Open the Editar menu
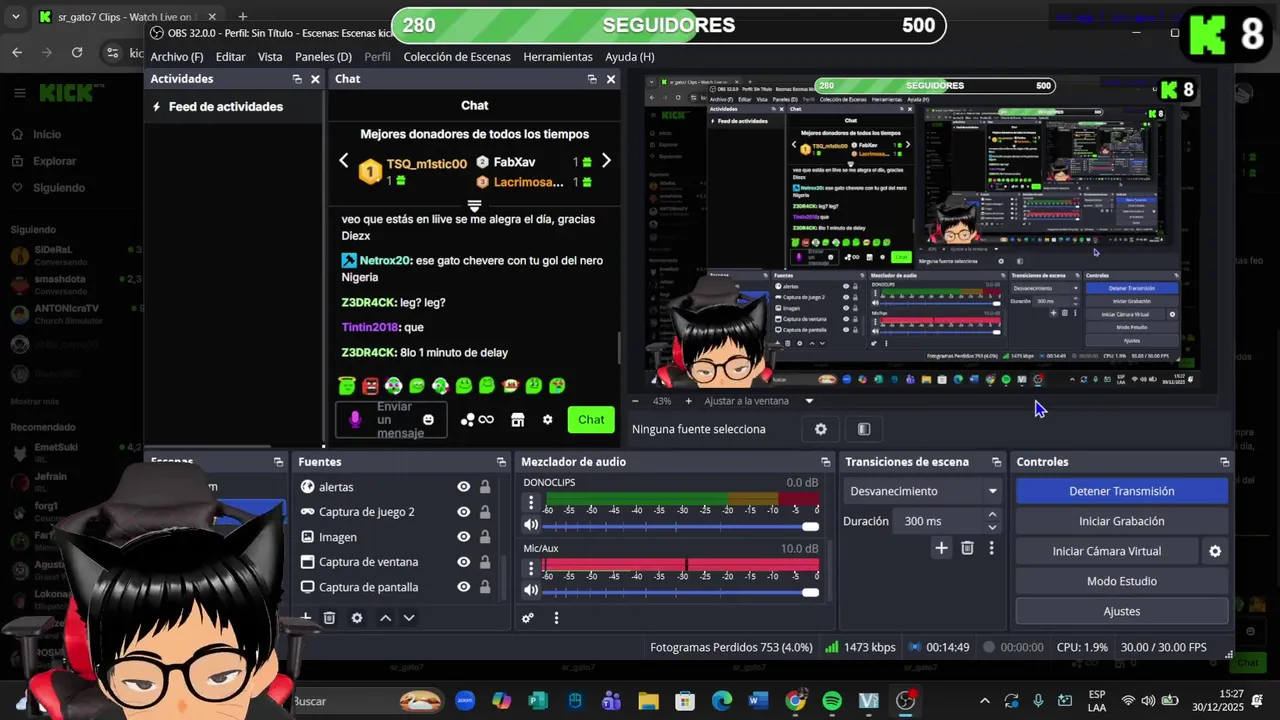Image resolution: width=1280 pixels, height=720 pixels. (230, 57)
